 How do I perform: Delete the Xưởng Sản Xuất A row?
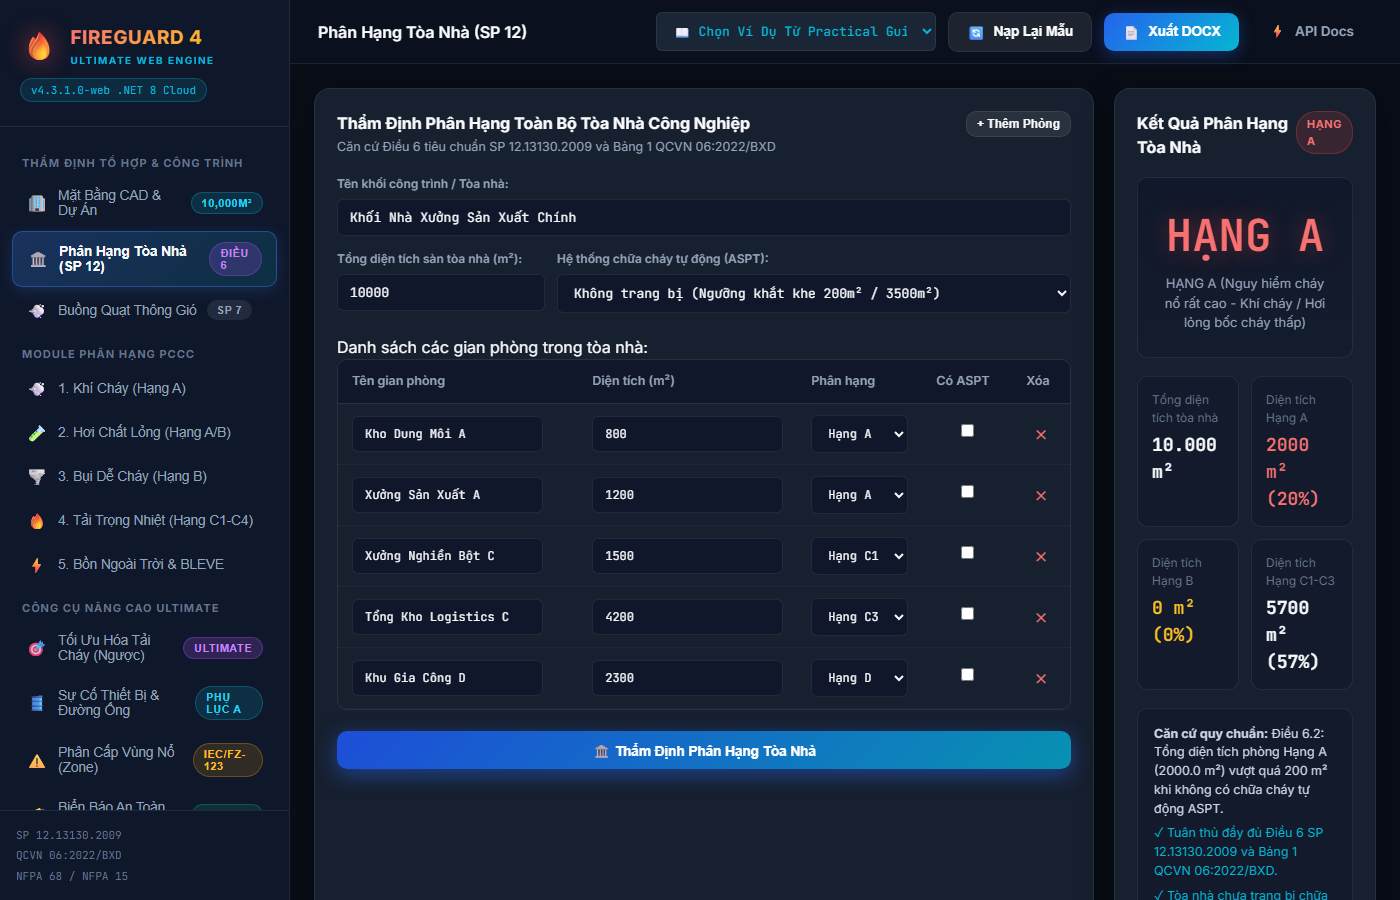point(1041,496)
